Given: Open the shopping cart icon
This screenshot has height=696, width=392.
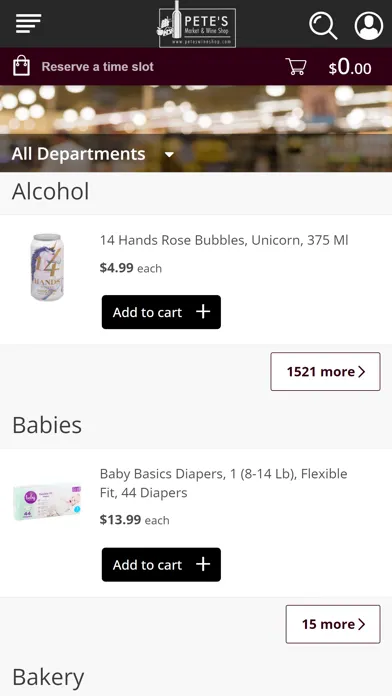Looking at the screenshot, I should [296, 67].
